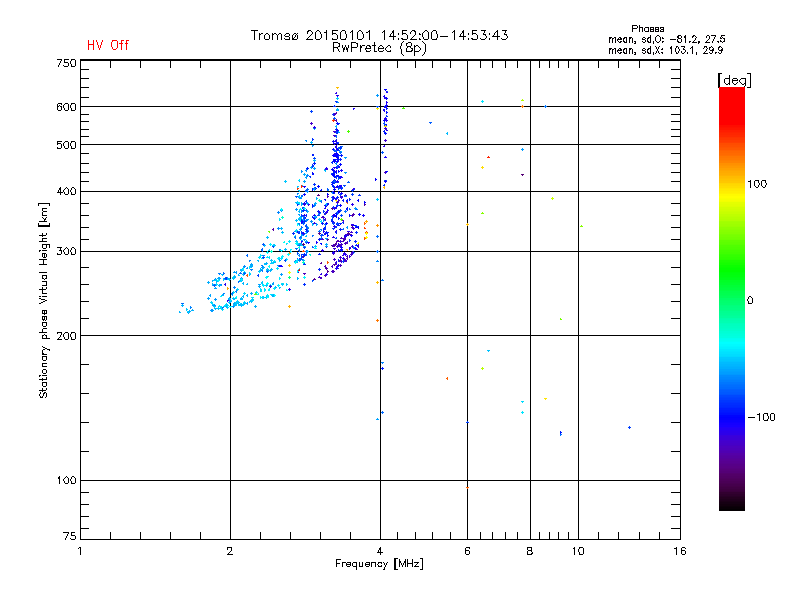The image size is (800, 600).
Task: Click the y-axis tick label "400"
Action: [x=66, y=192]
